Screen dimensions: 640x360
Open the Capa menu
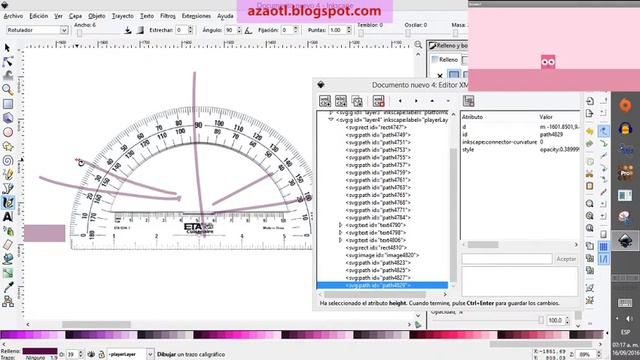click(75, 16)
